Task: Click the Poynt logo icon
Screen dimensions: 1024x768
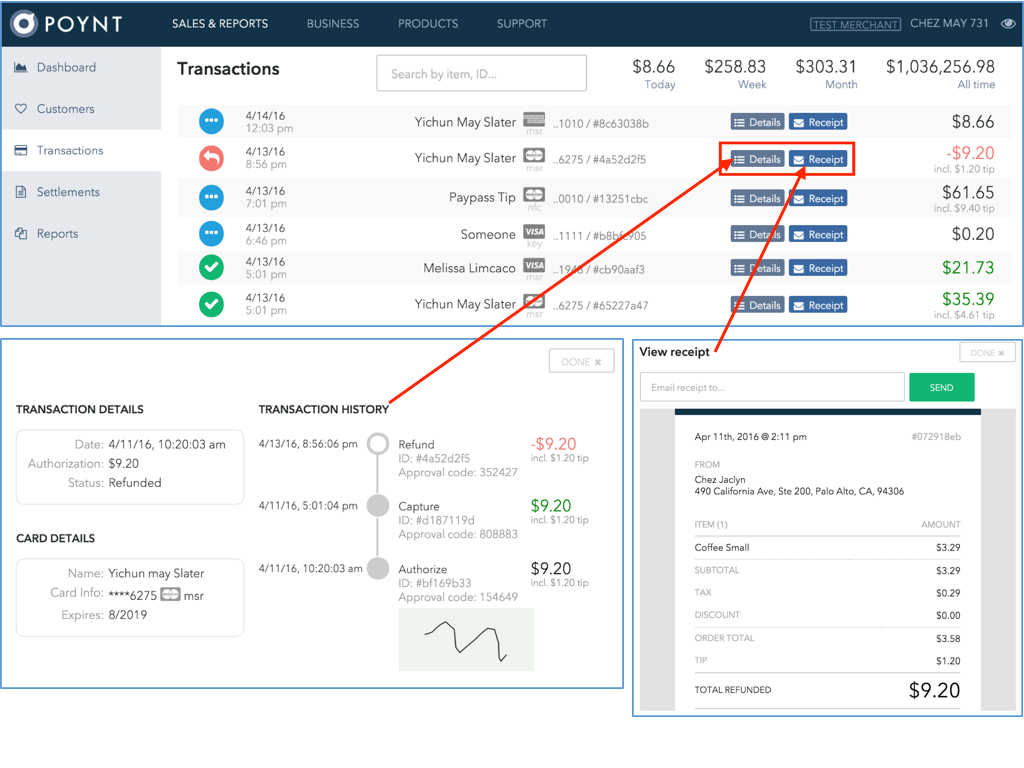Action: point(24,24)
